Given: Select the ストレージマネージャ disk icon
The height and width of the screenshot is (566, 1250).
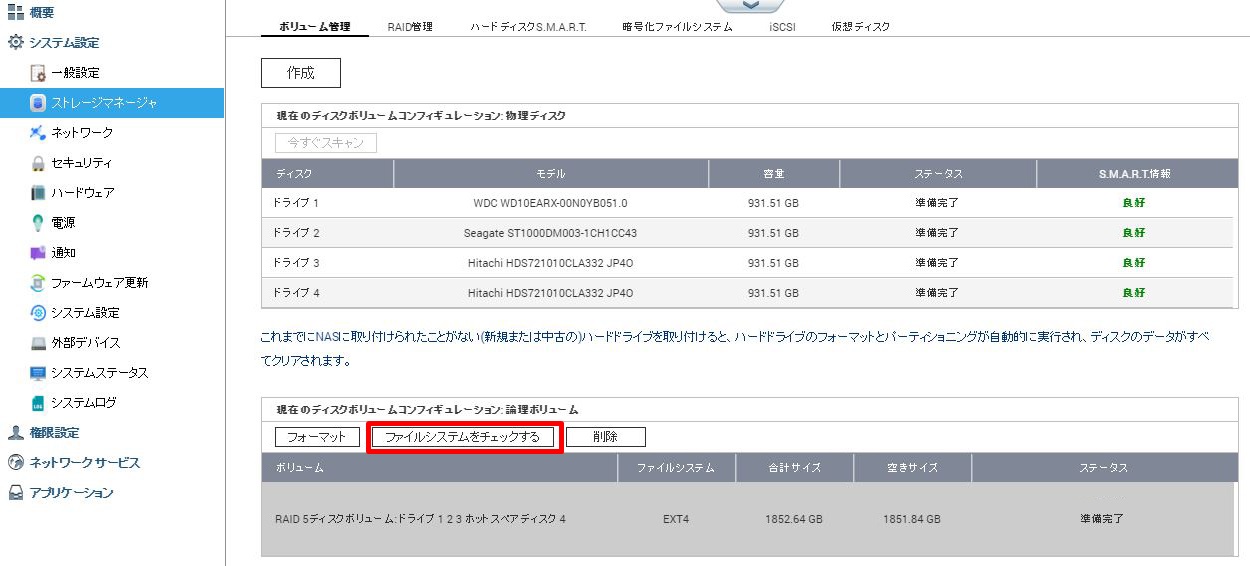Looking at the screenshot, I should [x=38, y=102].
